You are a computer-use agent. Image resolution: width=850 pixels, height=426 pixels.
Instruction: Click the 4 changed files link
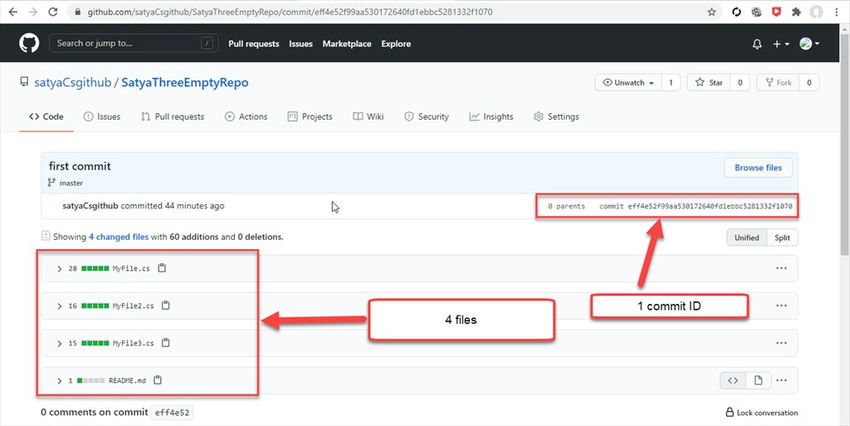pos(119,237)
